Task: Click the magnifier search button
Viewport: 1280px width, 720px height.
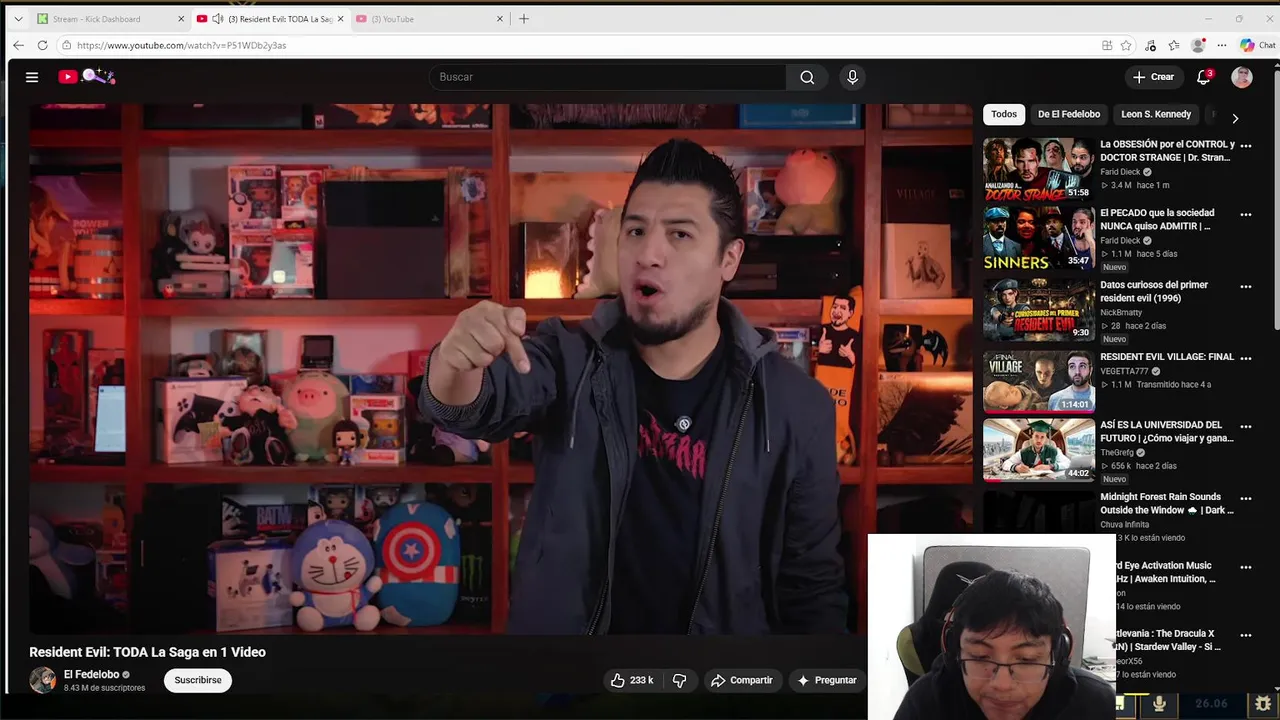Action: point(807,77)
